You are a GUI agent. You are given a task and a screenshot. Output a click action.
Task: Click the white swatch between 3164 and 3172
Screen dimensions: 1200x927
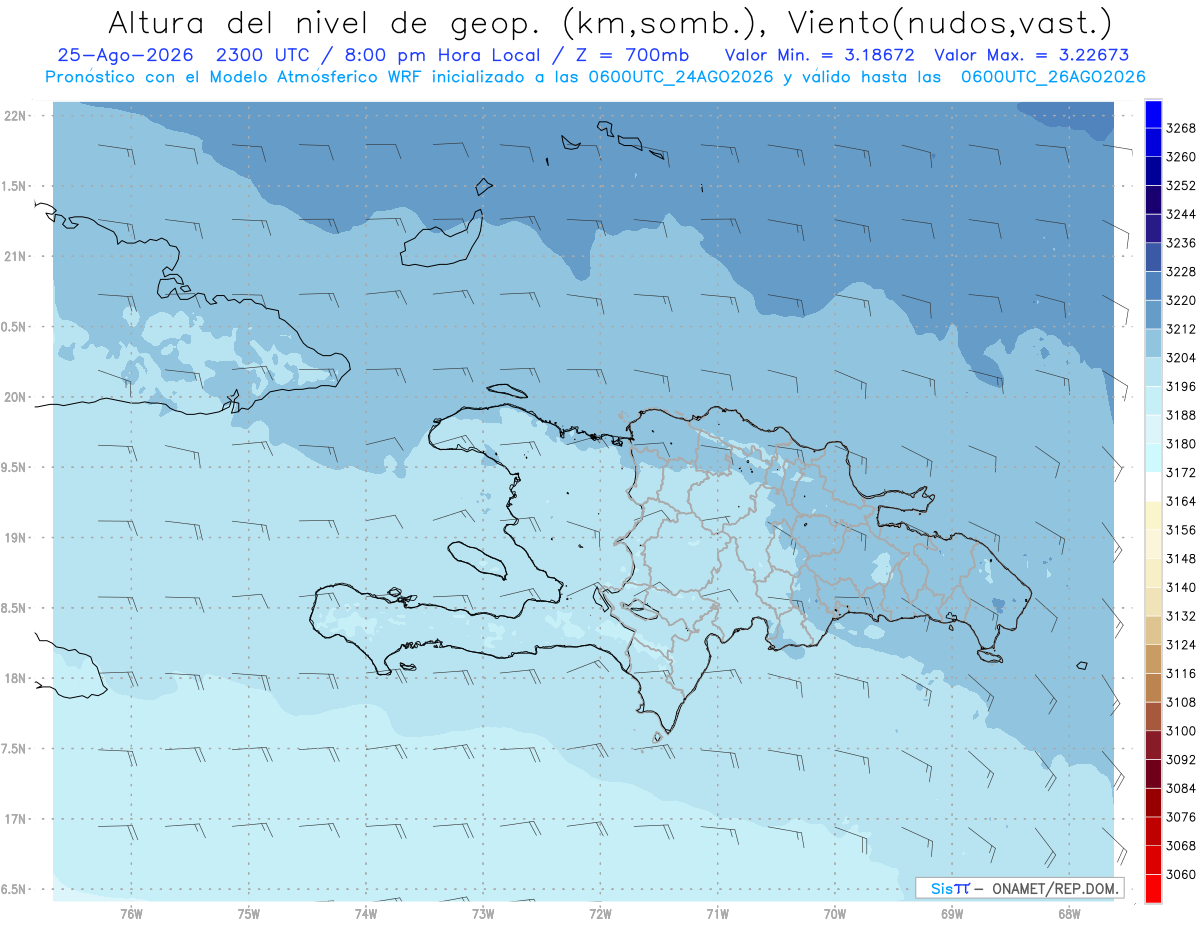pos(1153,487)
